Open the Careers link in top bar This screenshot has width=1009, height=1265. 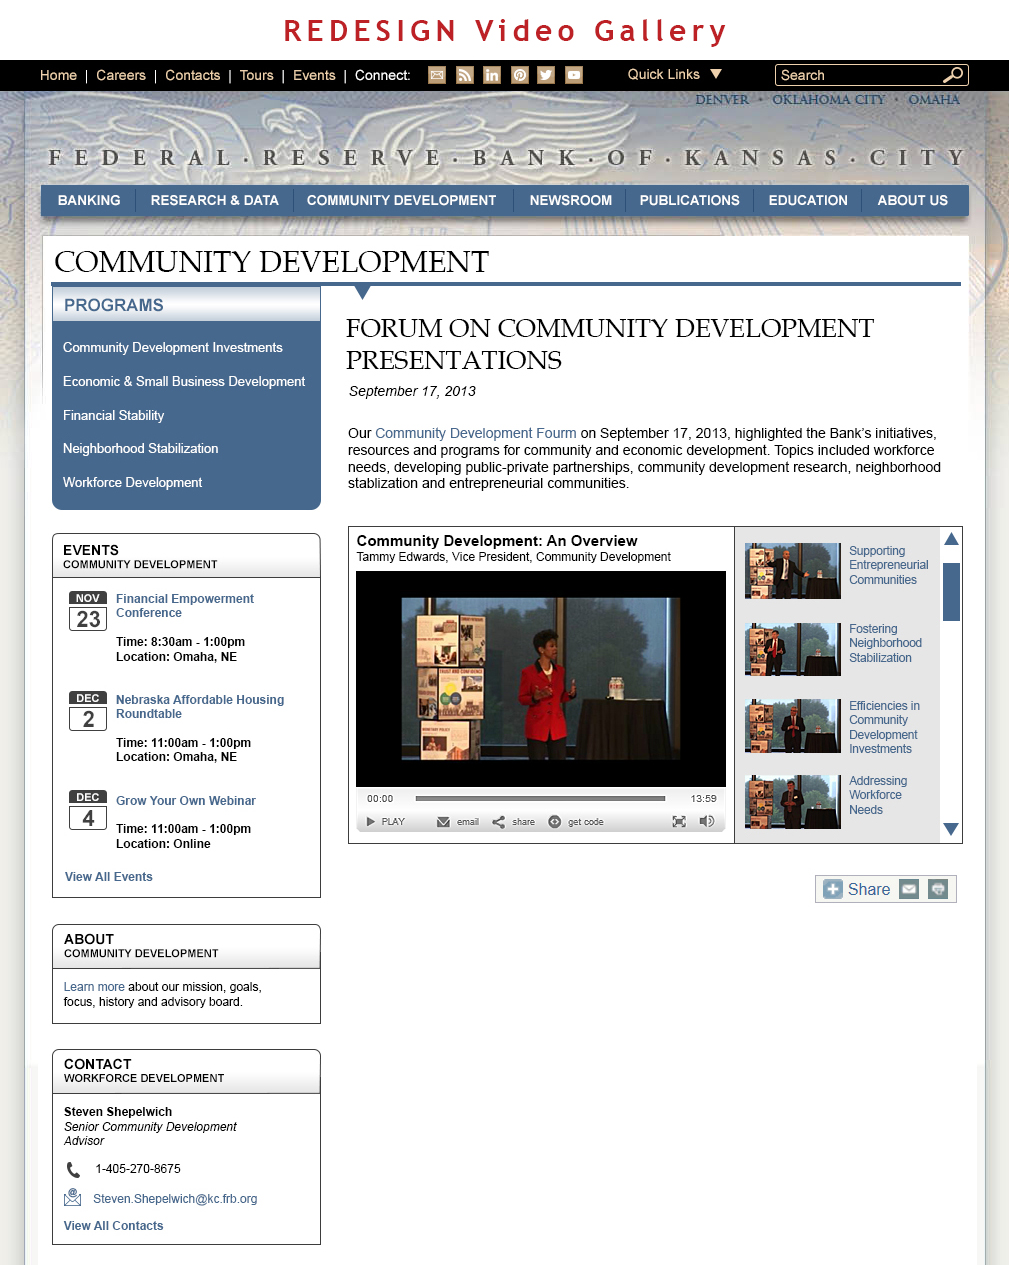point(121,75)
